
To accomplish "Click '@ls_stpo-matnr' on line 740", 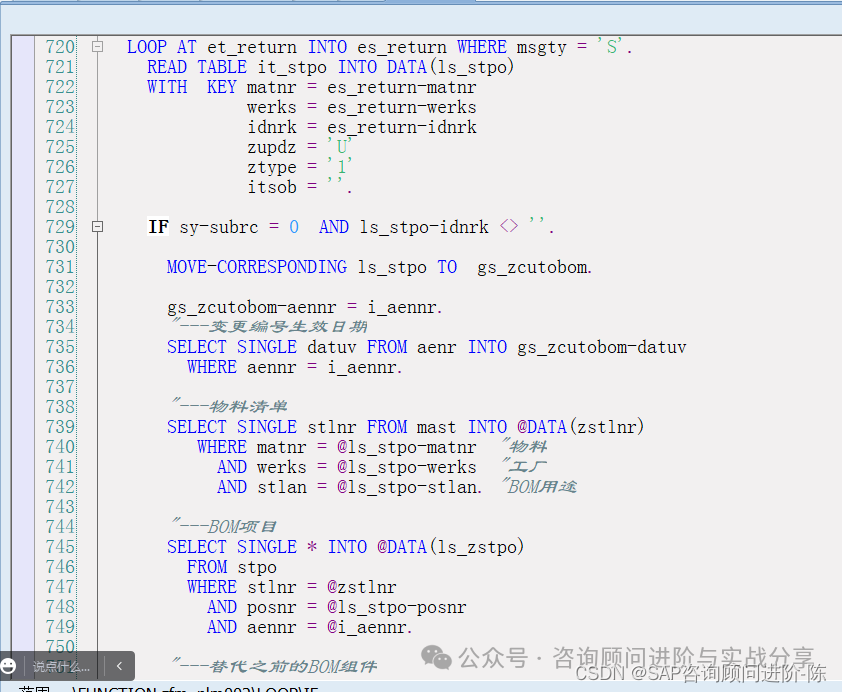I will point(407,447).
